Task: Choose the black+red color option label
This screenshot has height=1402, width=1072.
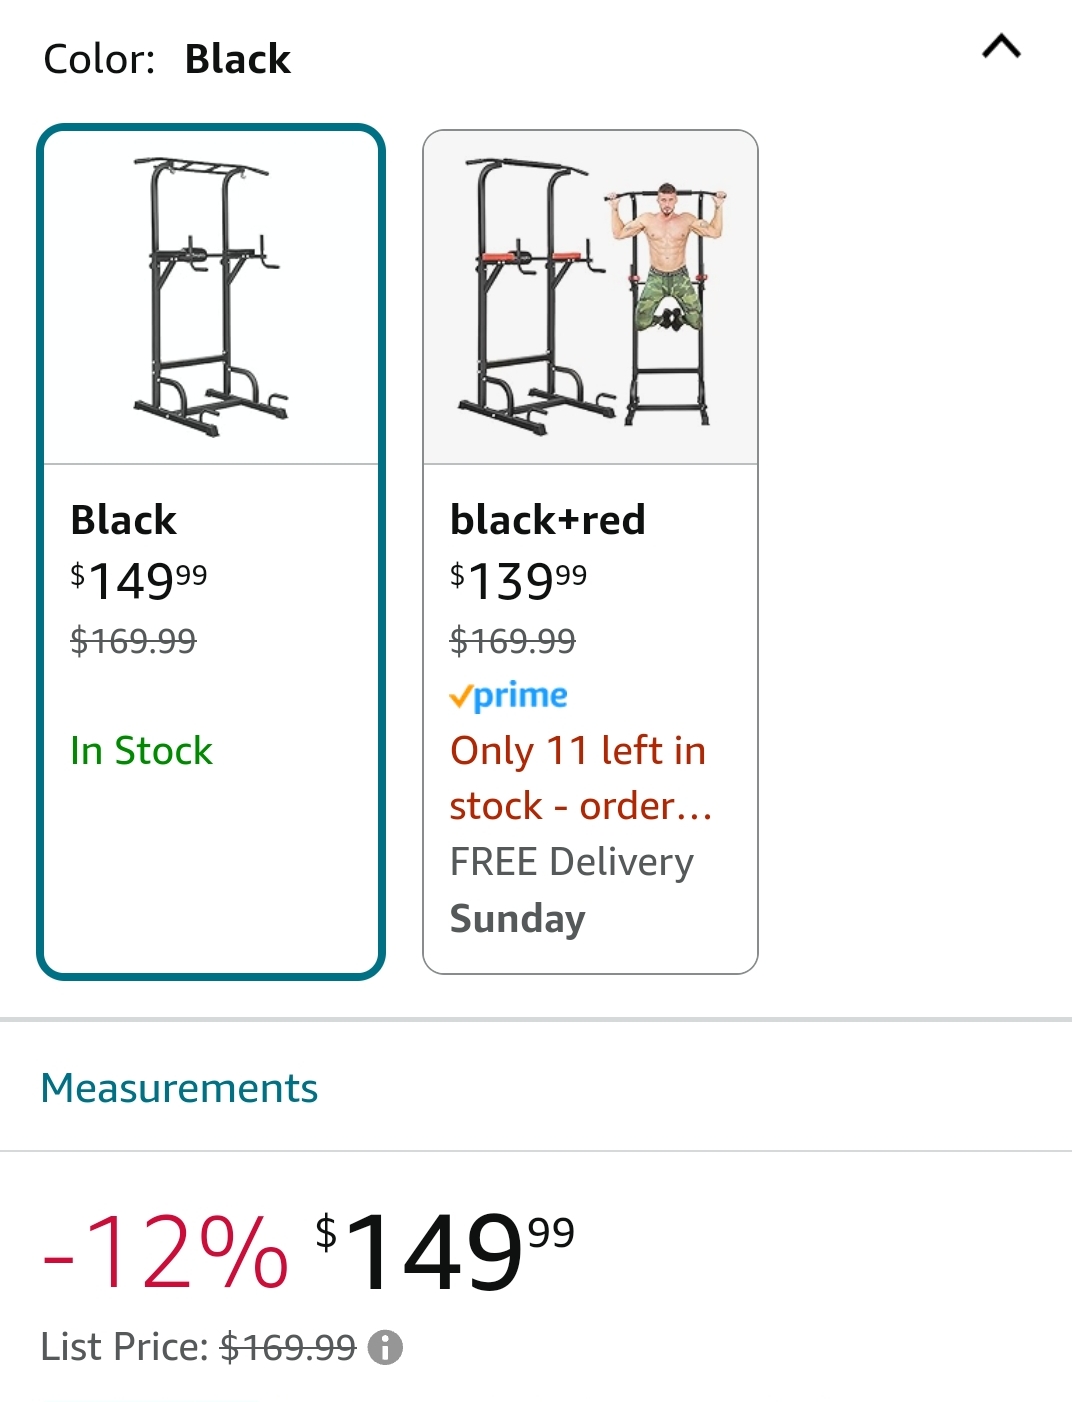Action: (x=547, y=520)
